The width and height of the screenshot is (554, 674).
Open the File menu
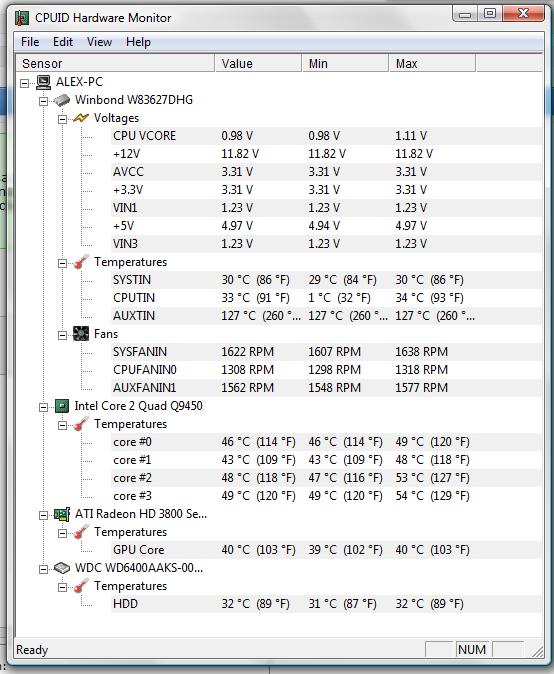[30, 42]
